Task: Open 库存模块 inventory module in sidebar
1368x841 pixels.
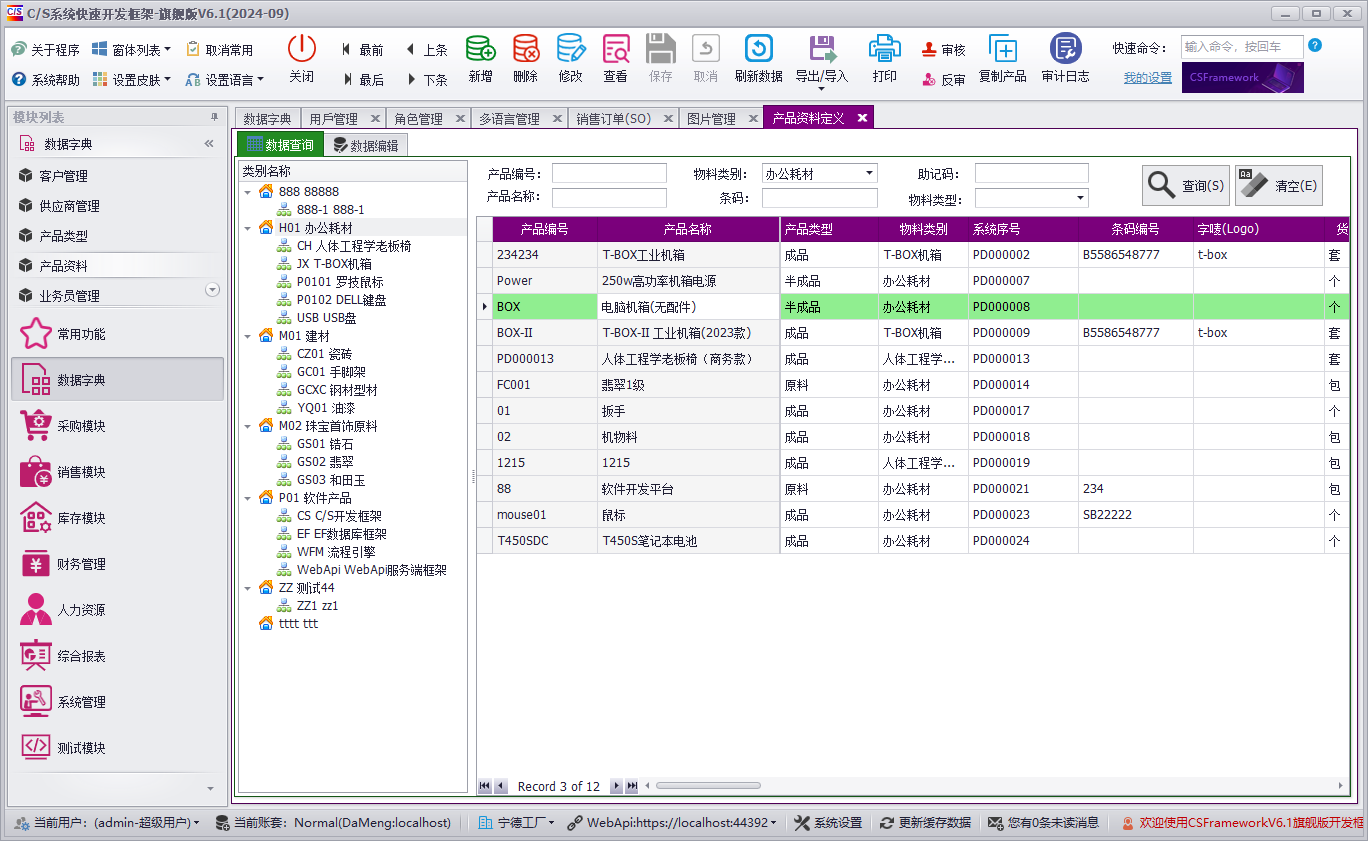Action: (117, 518)
